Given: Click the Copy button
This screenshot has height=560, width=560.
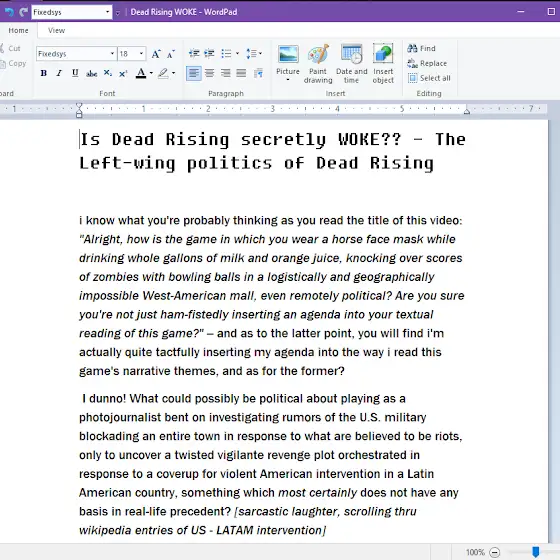Looking at the screenshot, I should click(x=13, y=63).
